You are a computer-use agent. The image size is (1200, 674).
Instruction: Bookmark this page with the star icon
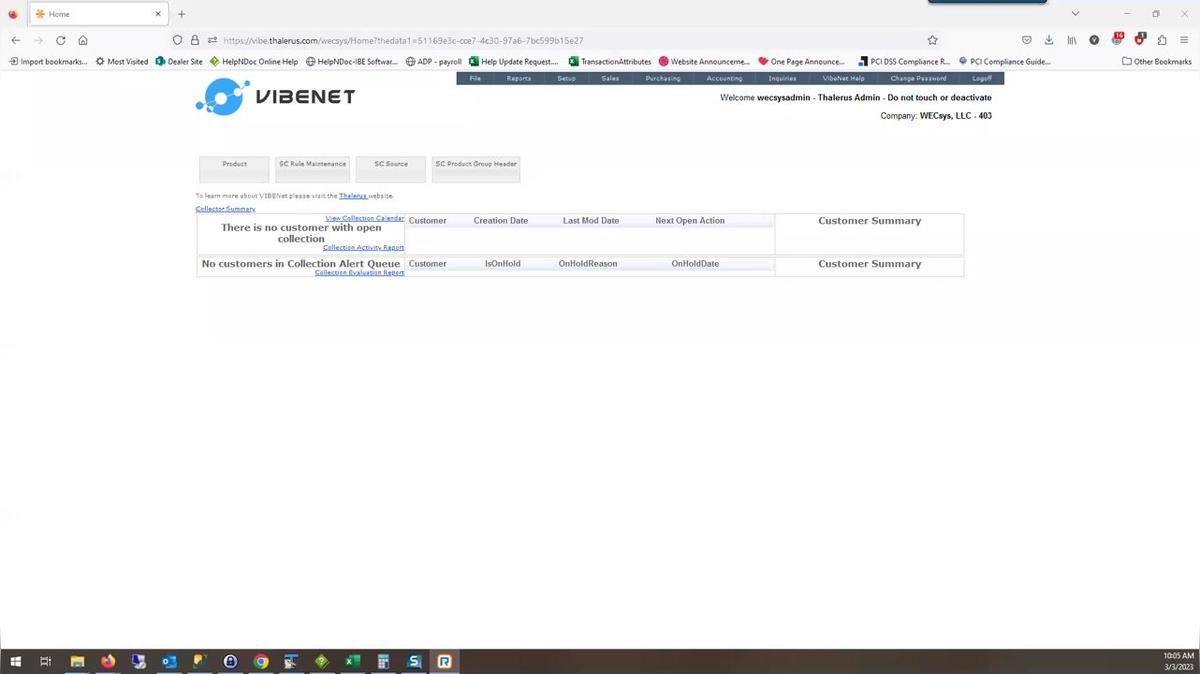932,40
